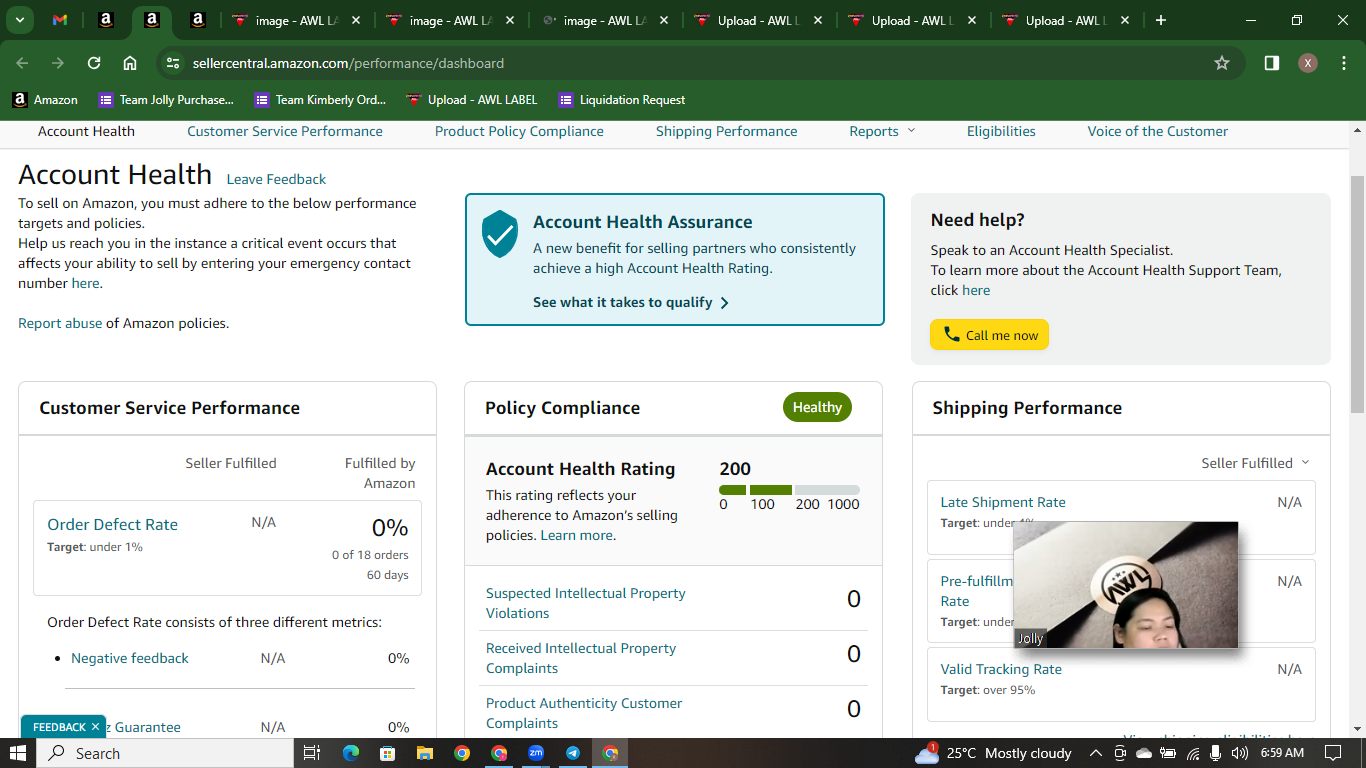This screenshot has height=768, width=1366.
Task: Open Received Intellectual Property Complaints link
Action: [x=581, y=658]
